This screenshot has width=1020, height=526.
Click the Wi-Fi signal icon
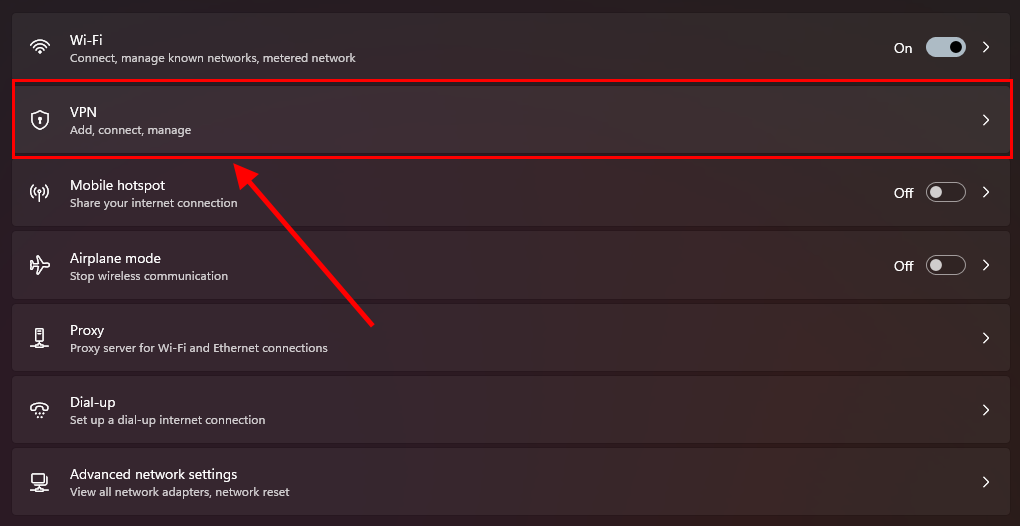40,47
